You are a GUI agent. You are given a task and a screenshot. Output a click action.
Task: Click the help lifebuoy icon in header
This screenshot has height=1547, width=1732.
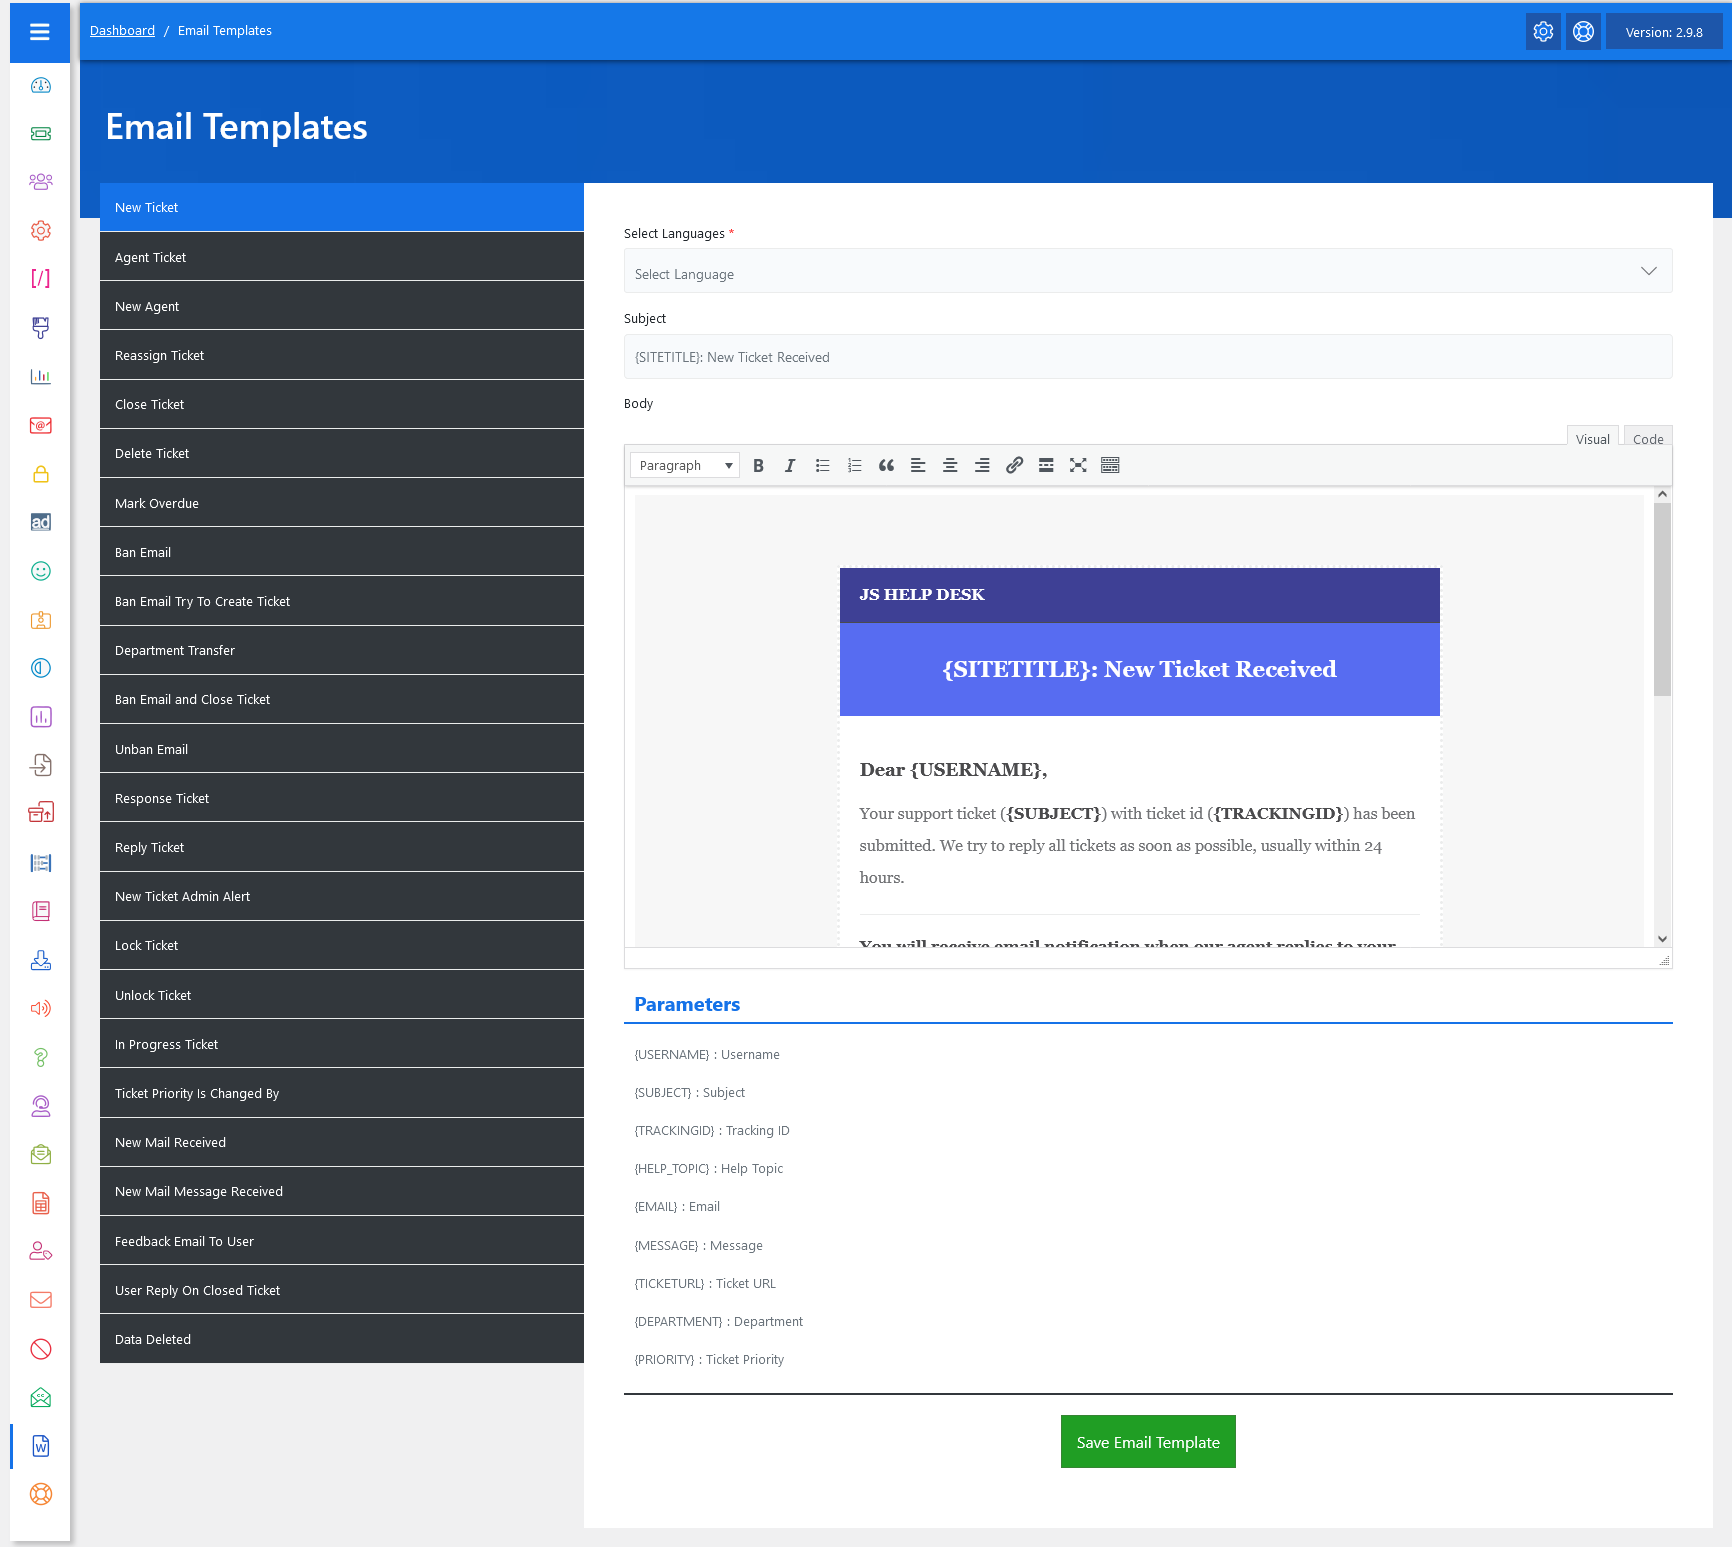pos(1583,32)
